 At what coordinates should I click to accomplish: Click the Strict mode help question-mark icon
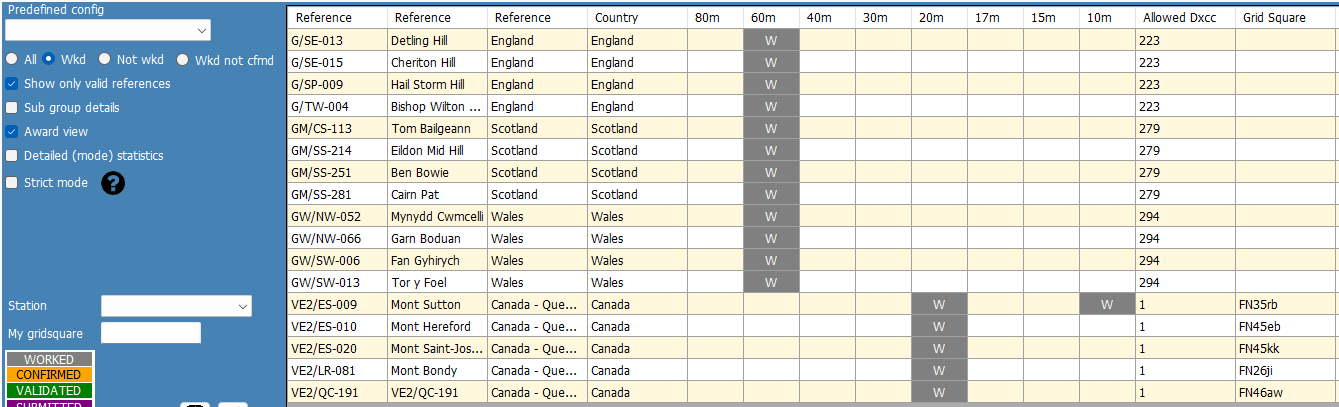[114, 183]
